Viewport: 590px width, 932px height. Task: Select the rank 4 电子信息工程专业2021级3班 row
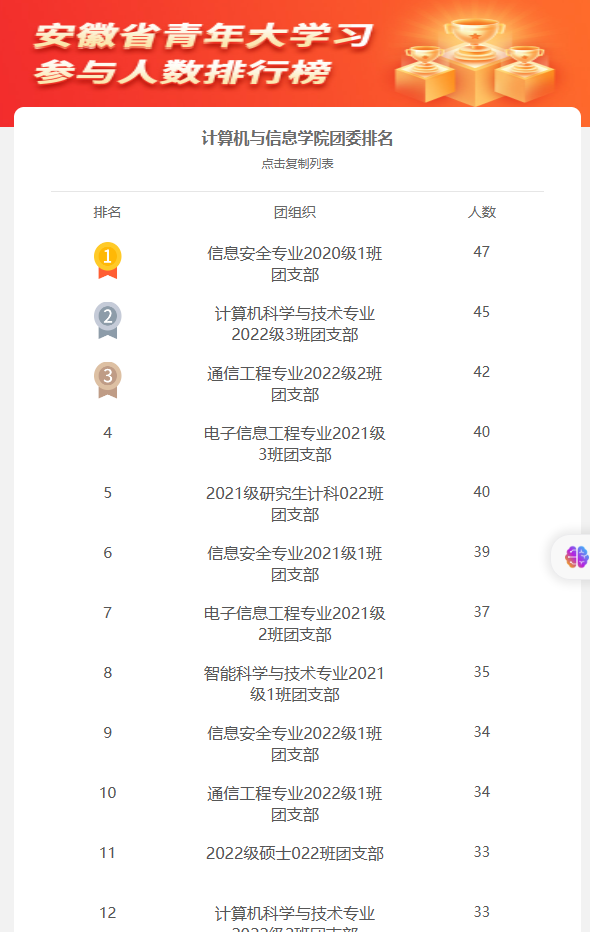[x=297, y=444]
